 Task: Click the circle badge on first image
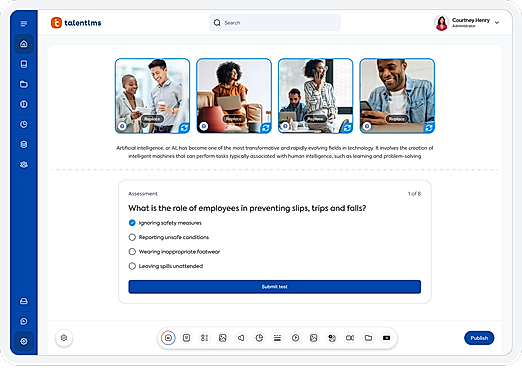122,126
